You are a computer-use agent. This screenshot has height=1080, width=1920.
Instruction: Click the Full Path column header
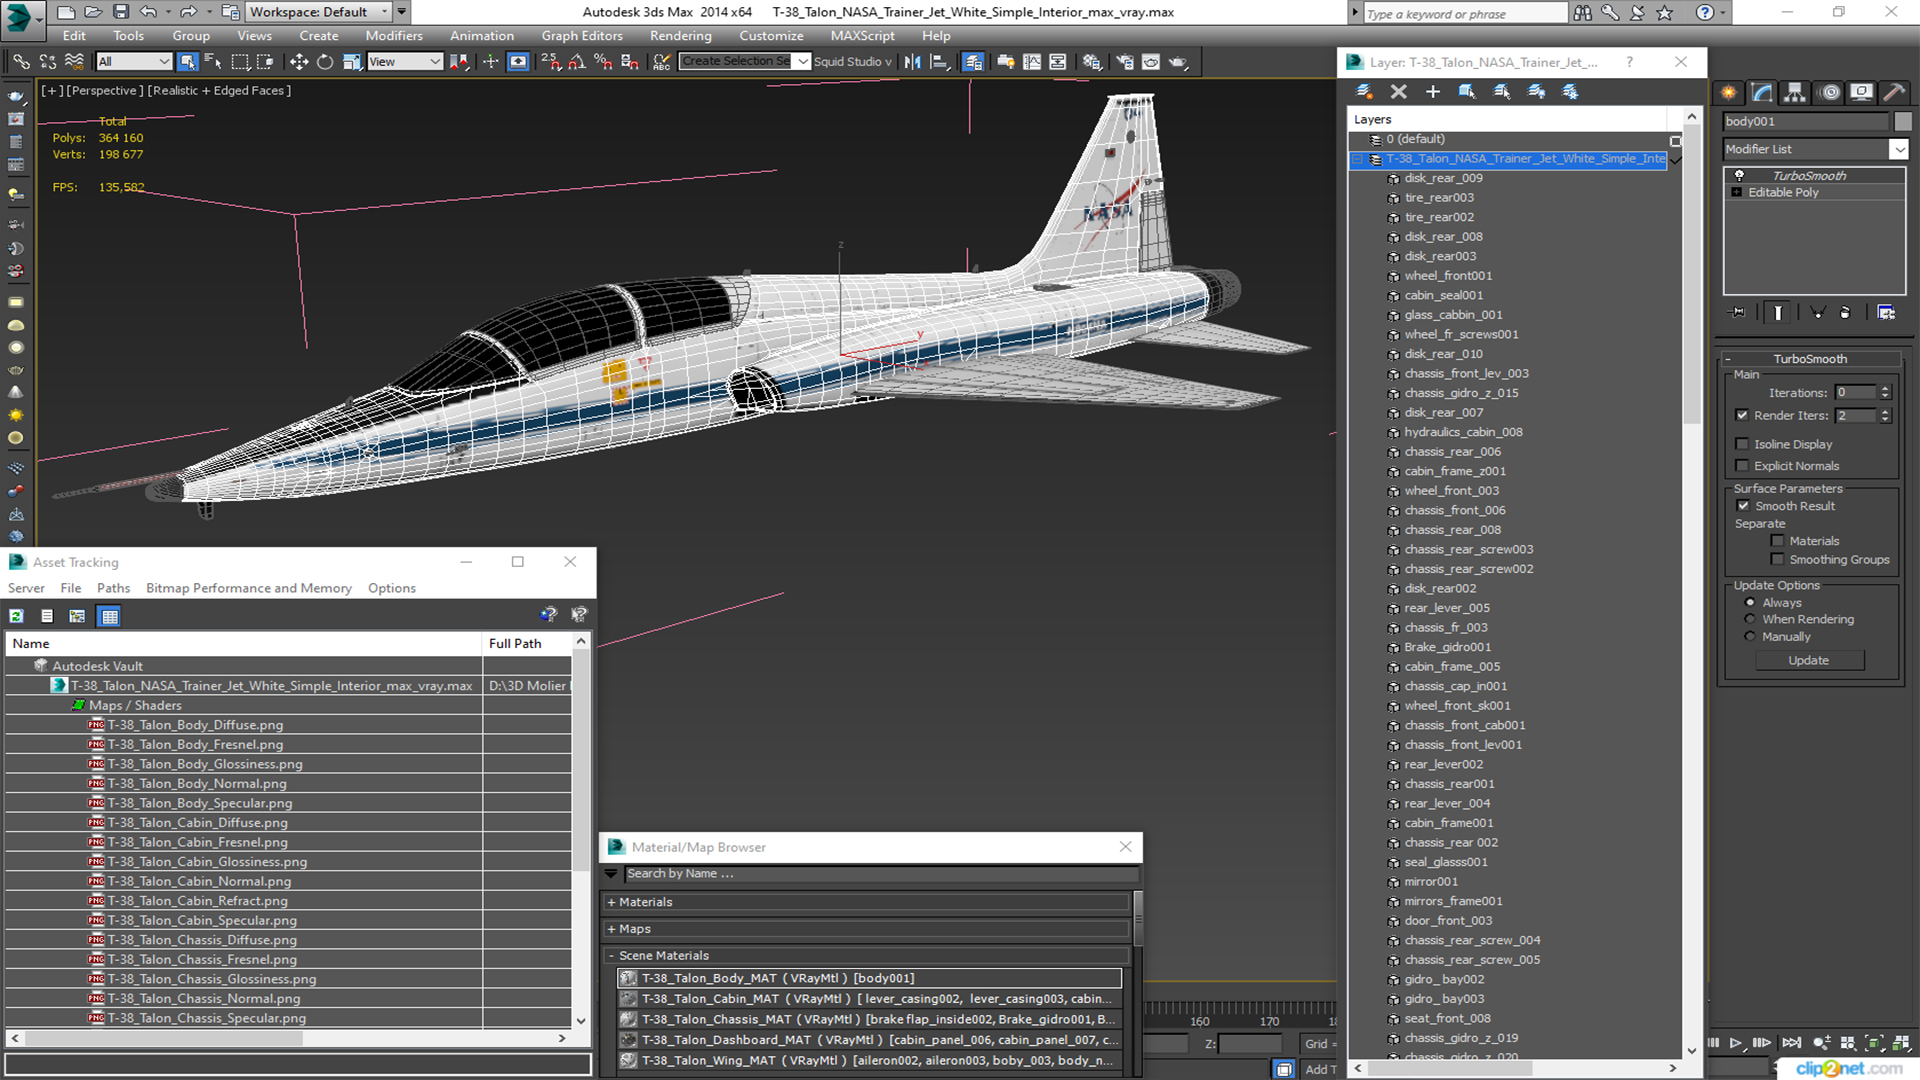click(x=527, y=643)
